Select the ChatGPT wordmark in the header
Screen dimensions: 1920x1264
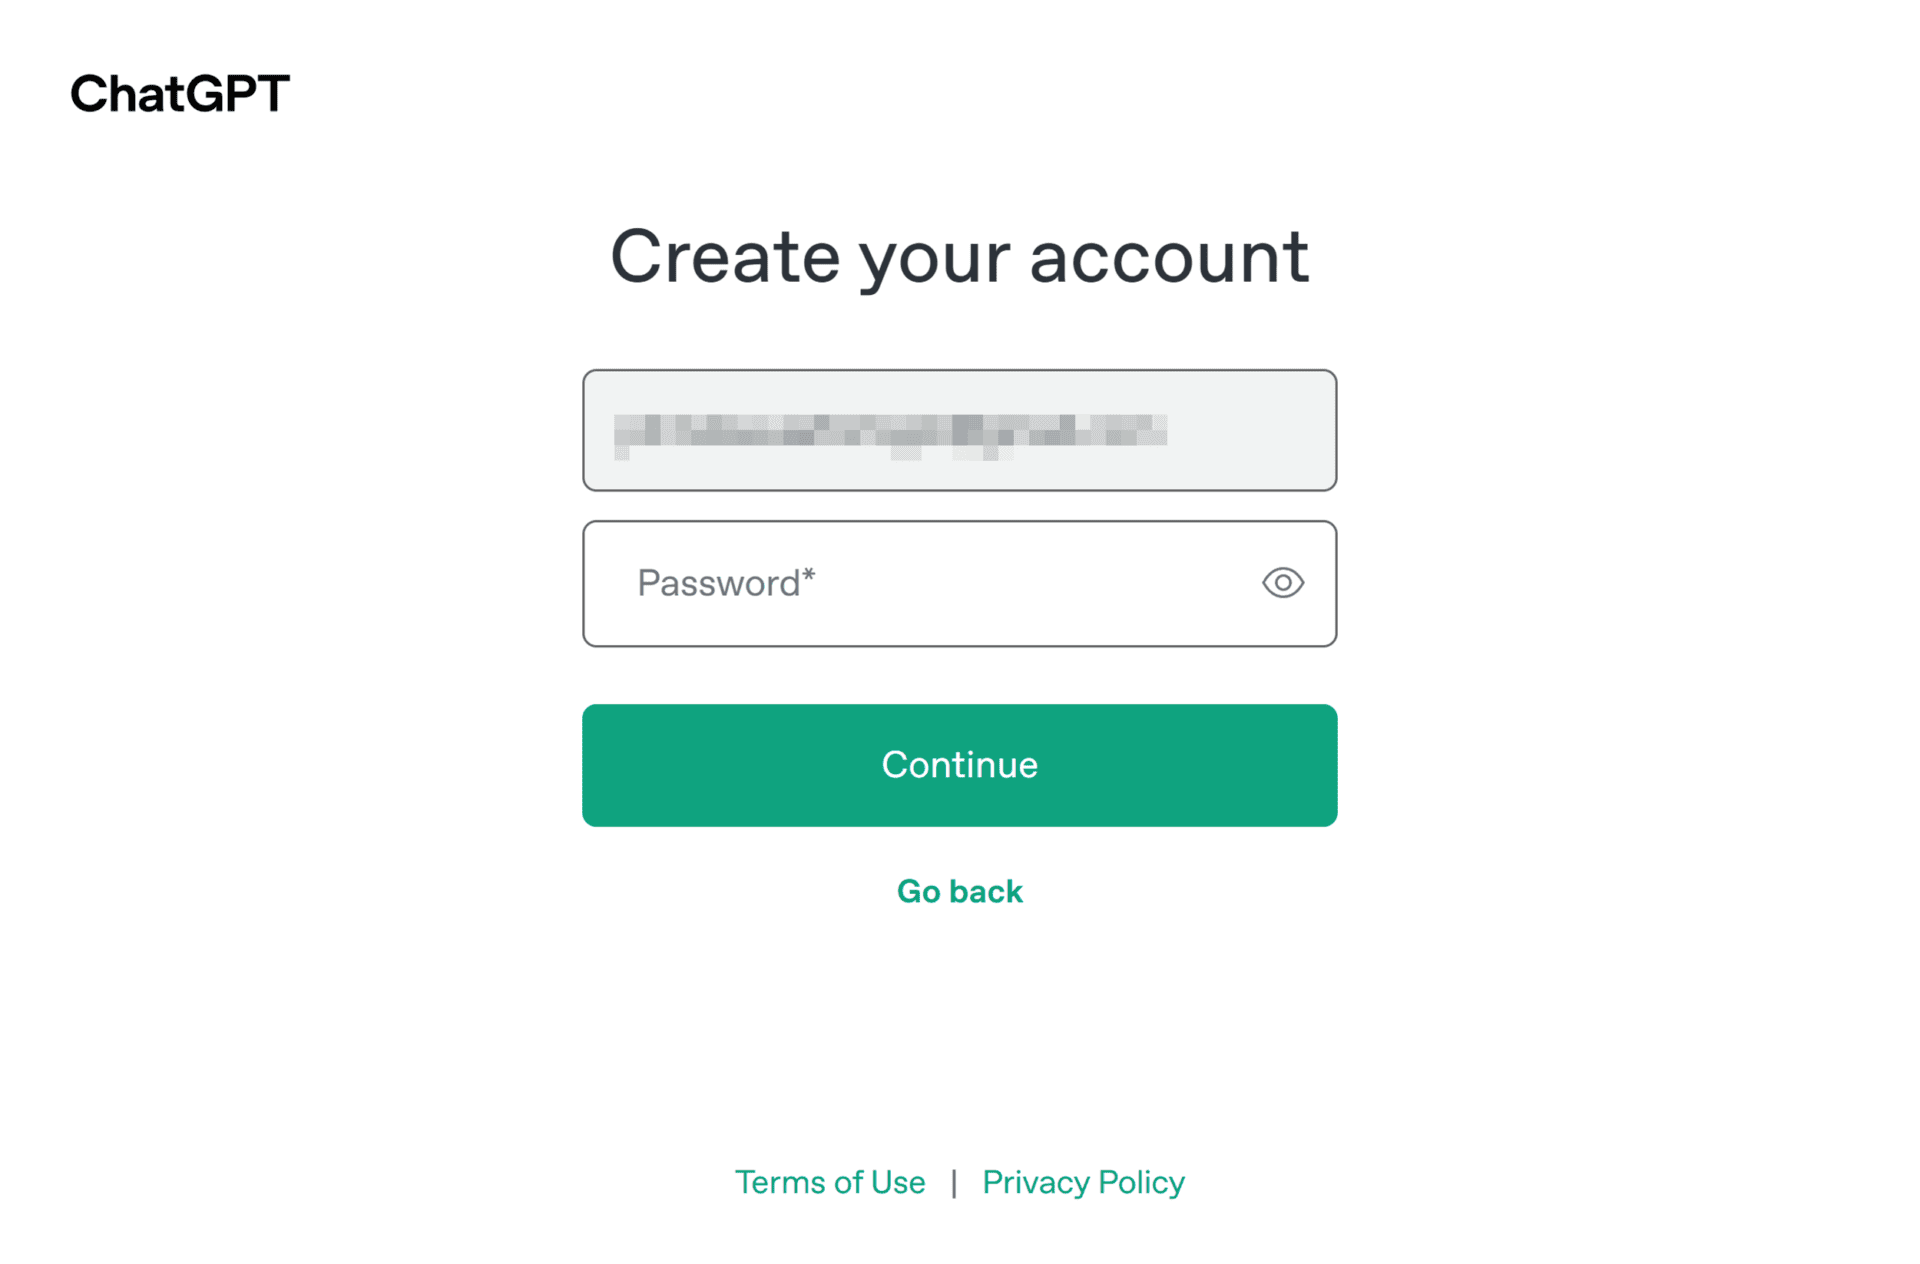click(180, 94)
